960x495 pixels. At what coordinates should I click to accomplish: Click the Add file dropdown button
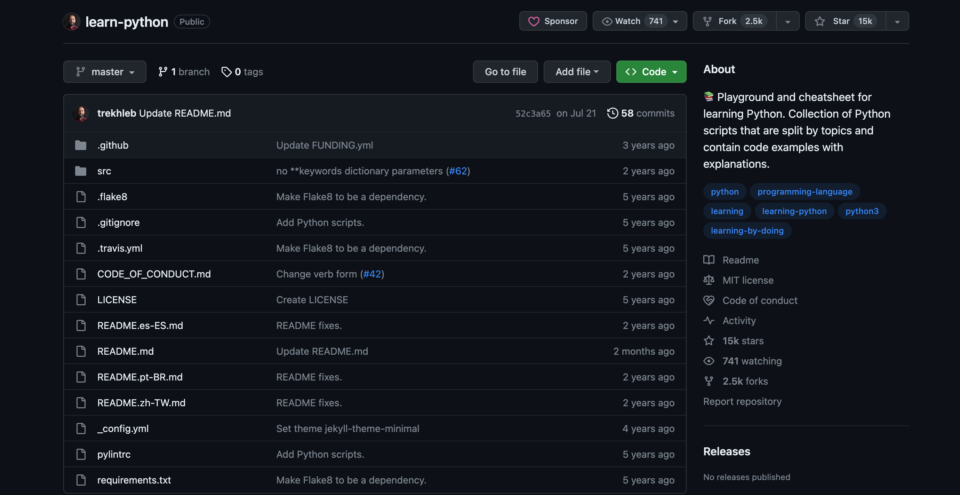click(577, 72)
